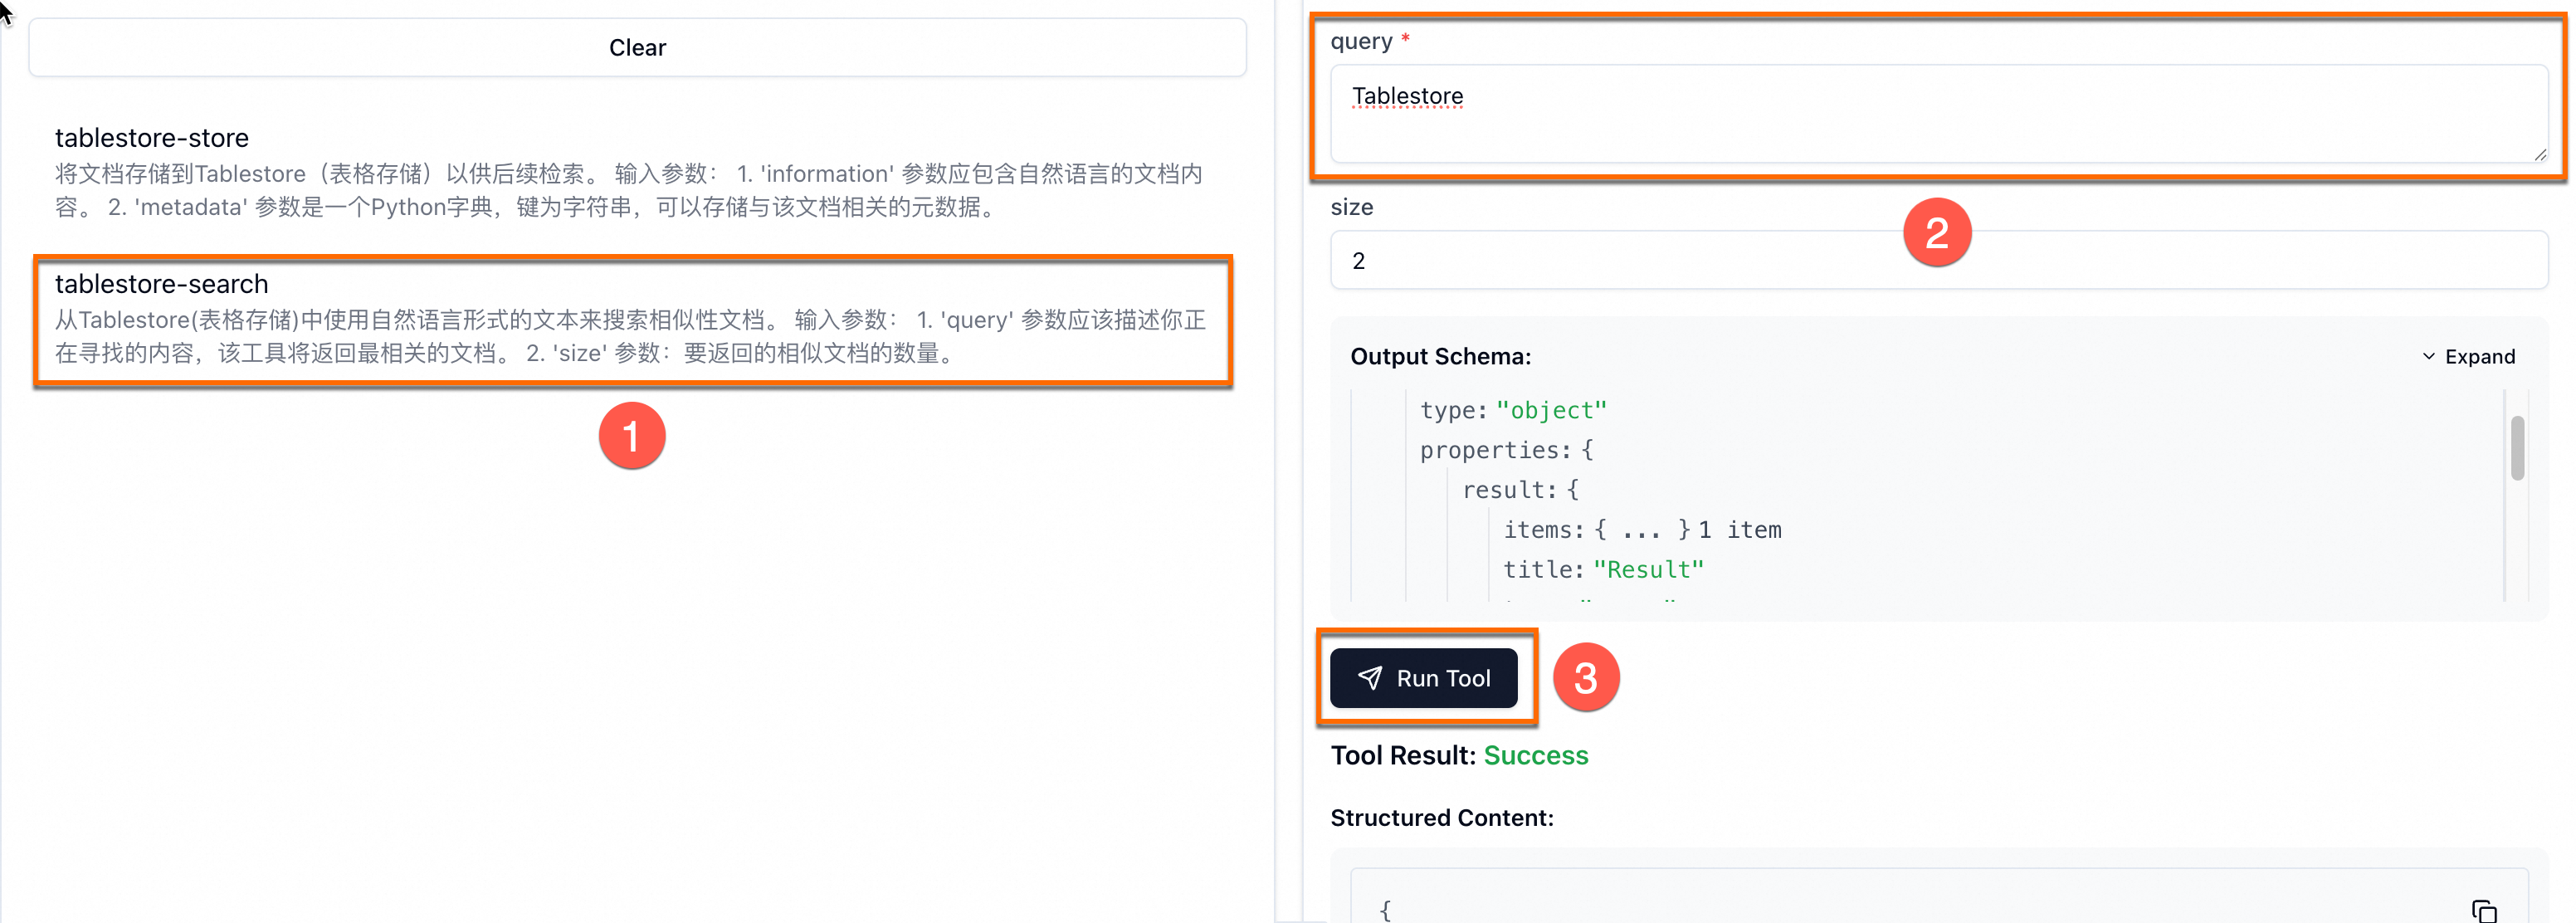This screenshot has height=923, width=2576.
Task: Run the tool with Run Tool
Action: [x=1423, y=678]
